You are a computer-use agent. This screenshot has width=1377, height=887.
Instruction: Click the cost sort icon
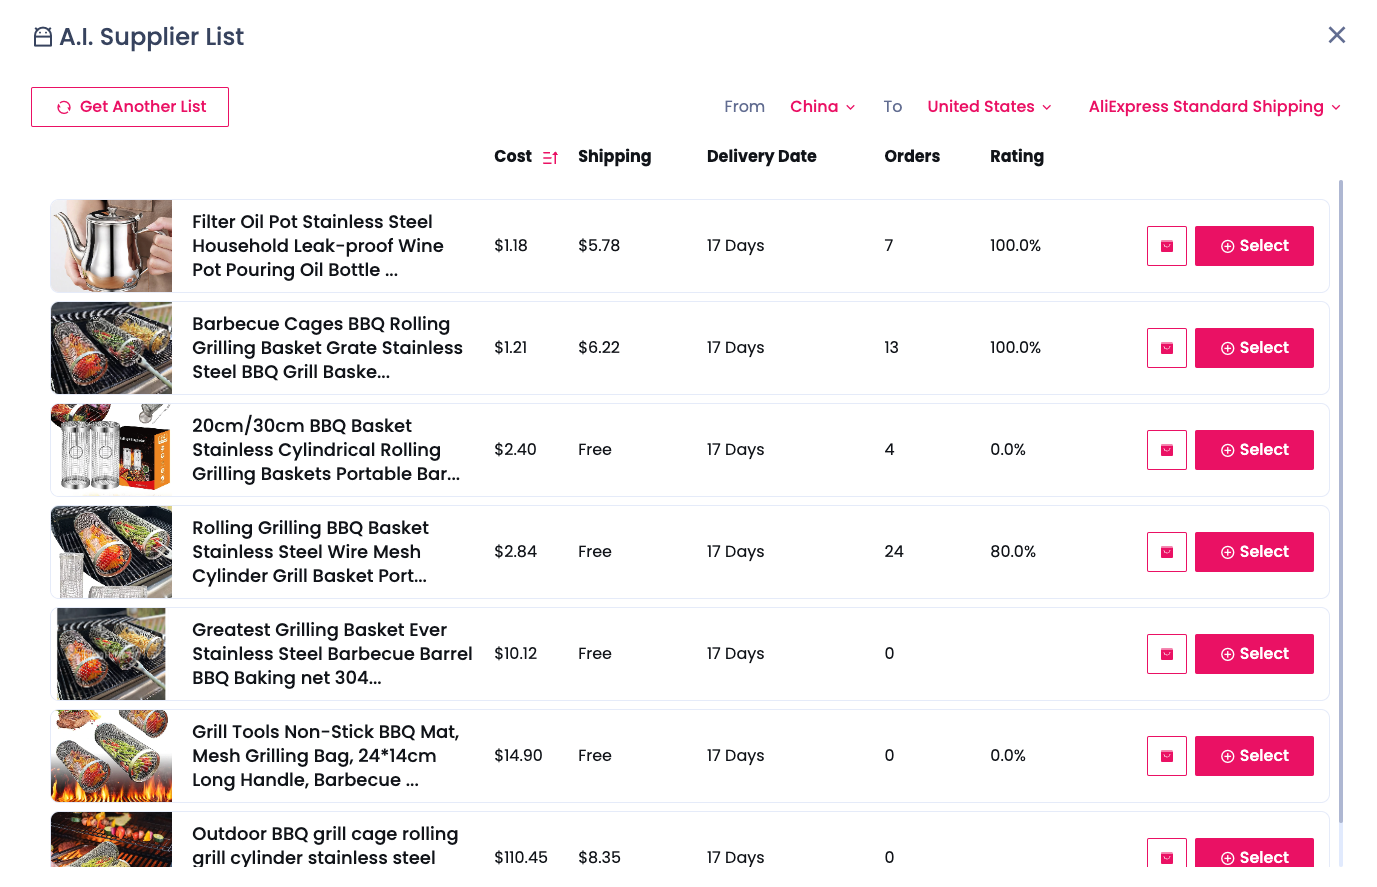(550, 158)
